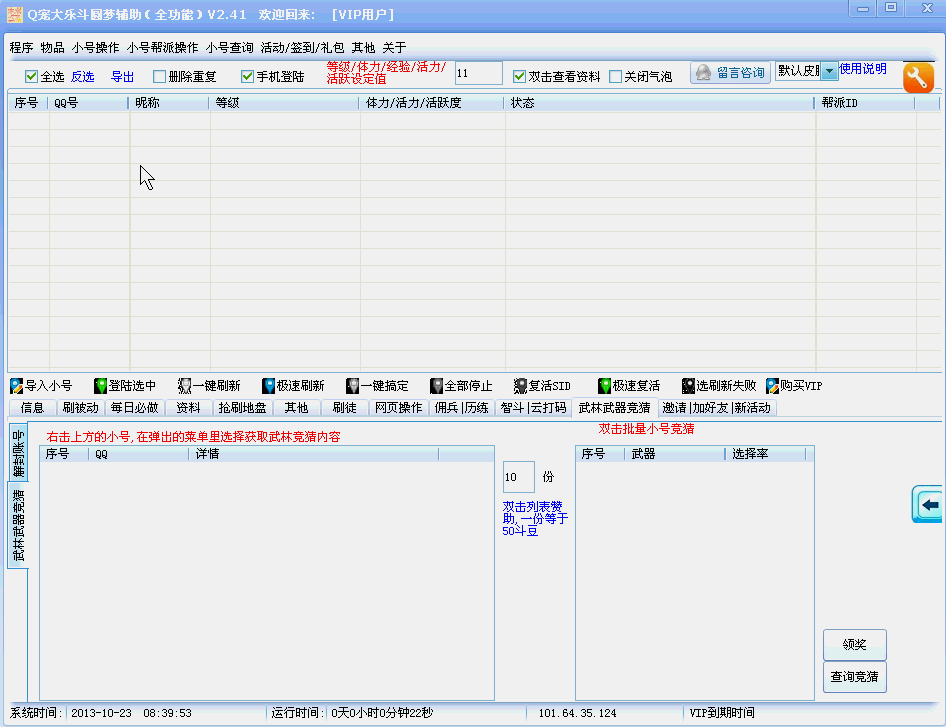The image size is (946, 727).
Task: Click the blue back arrow side button
Action: tap(929, 505)
